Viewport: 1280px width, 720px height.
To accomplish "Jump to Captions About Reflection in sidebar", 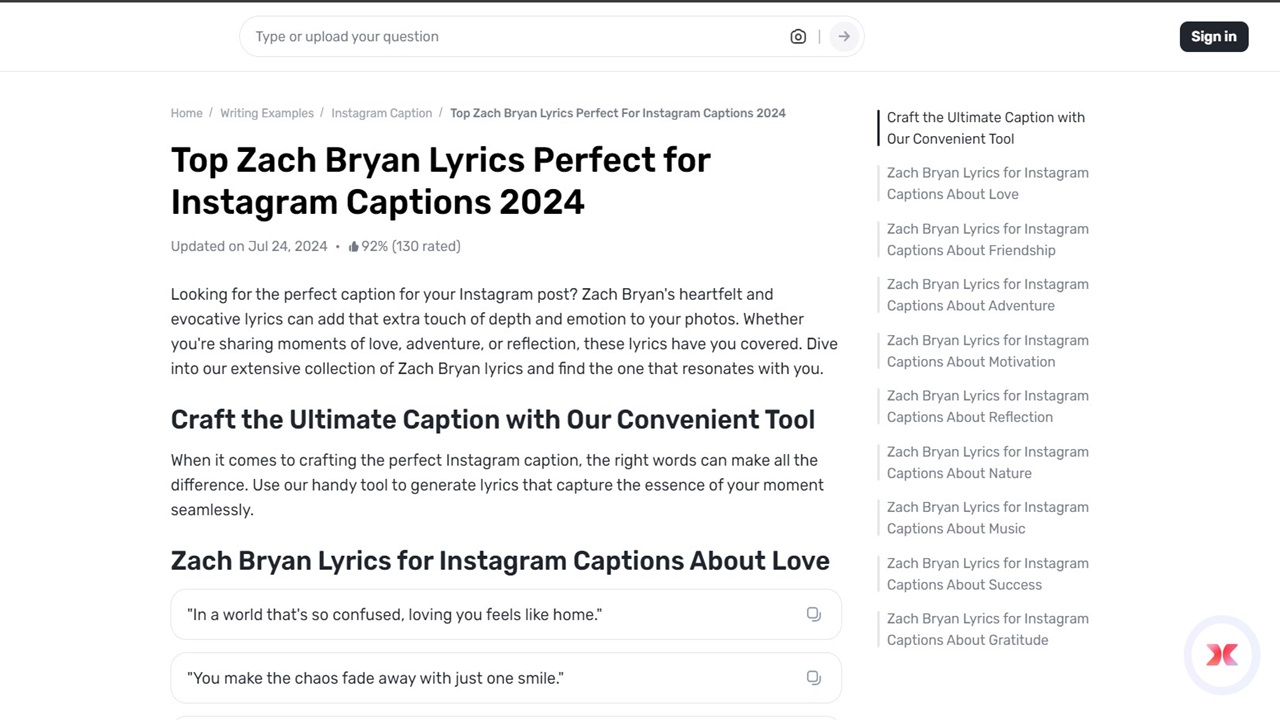I will click(988, 407).
